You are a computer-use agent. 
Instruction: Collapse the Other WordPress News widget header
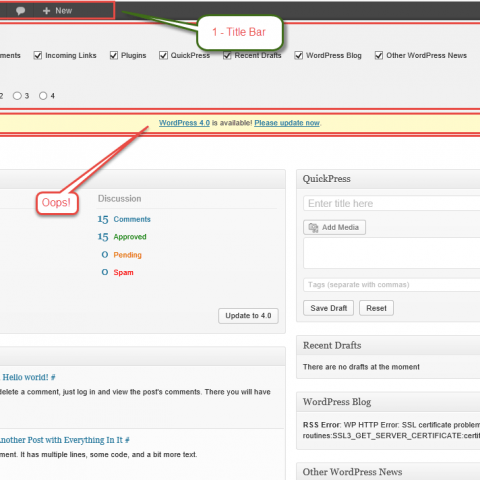pyautogui.click(x=388, y=472)
